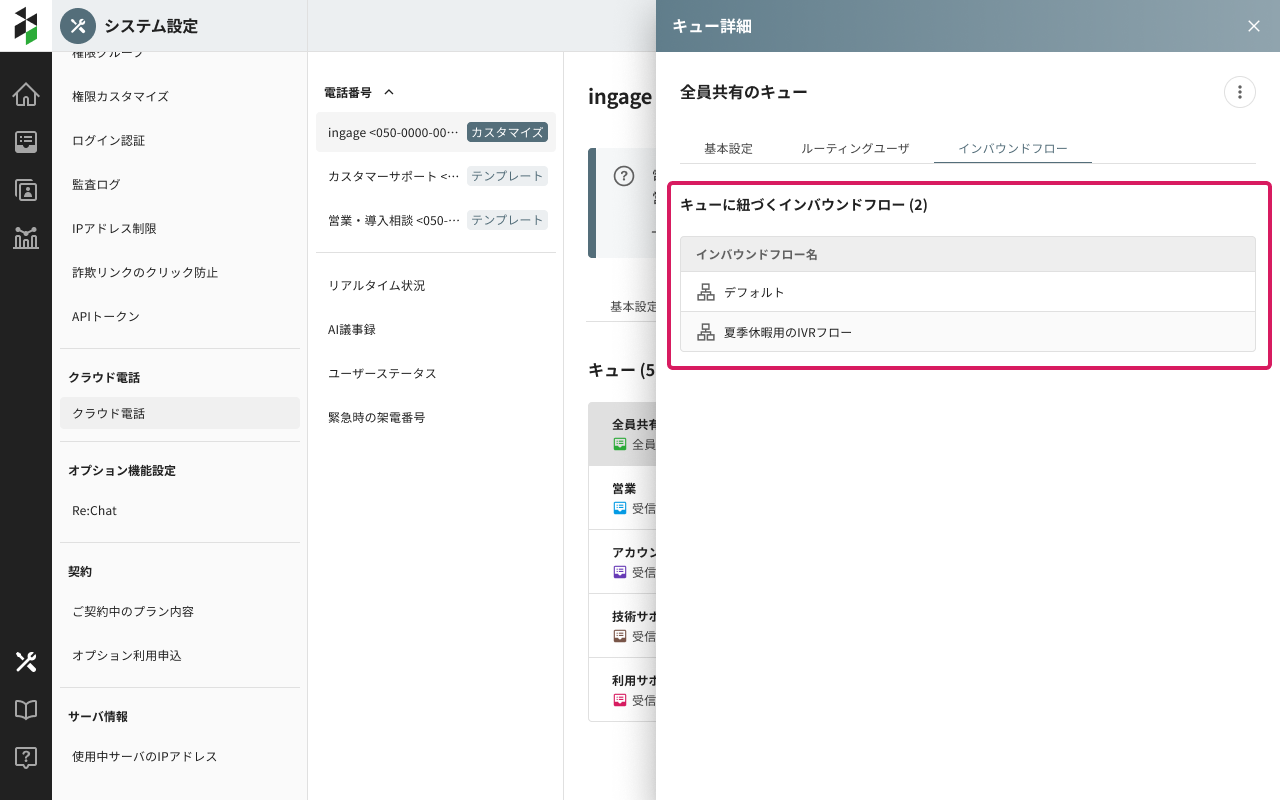The width and height of the screenshot is (1280, 800).
Task: Open the system settings tools icon in rail
Action: 26,662
